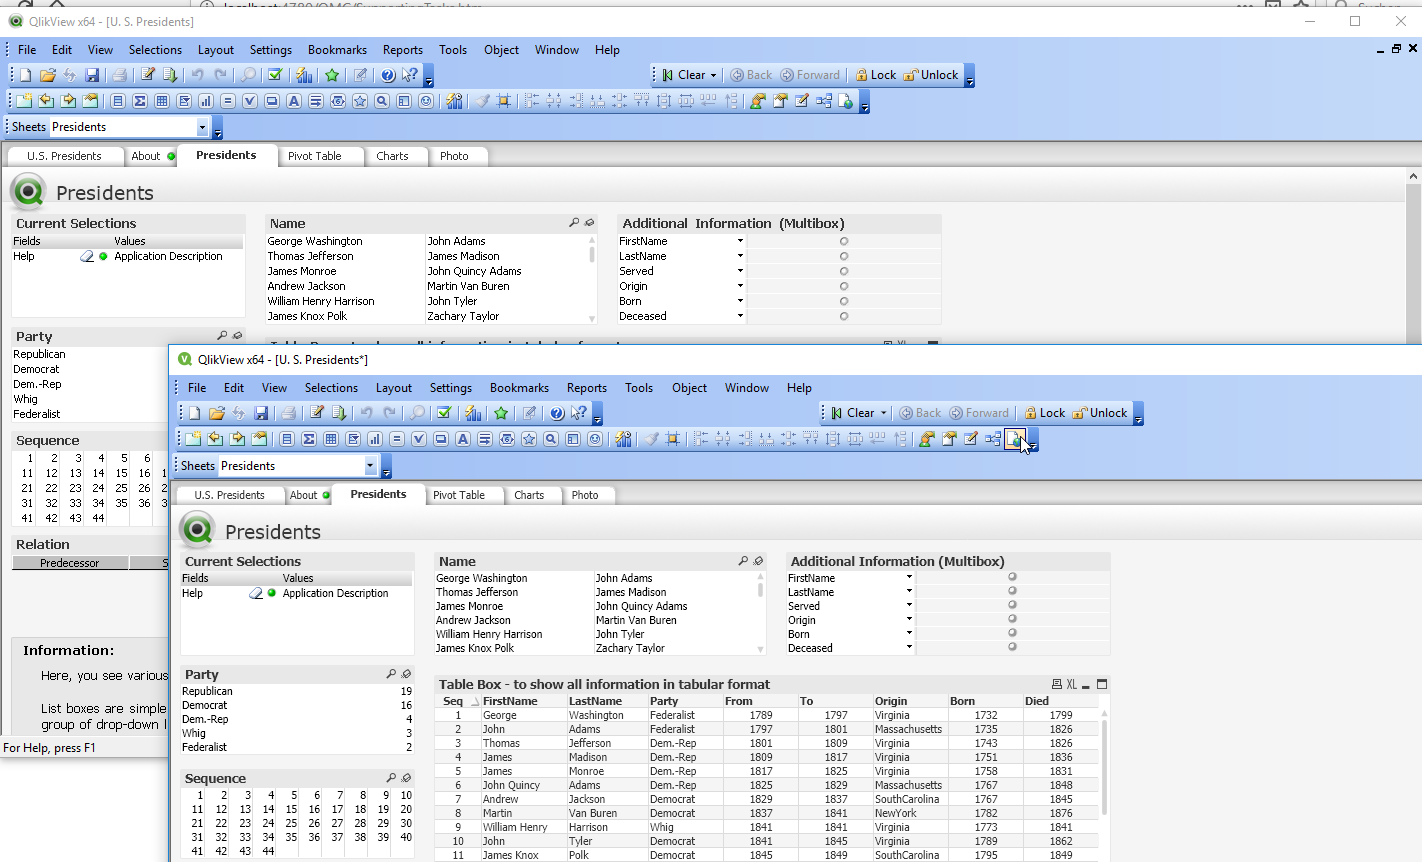1422x862 pixels.
Task: Toggle Design Grid in front window toolbar
Action: click(x=673, y=439)
